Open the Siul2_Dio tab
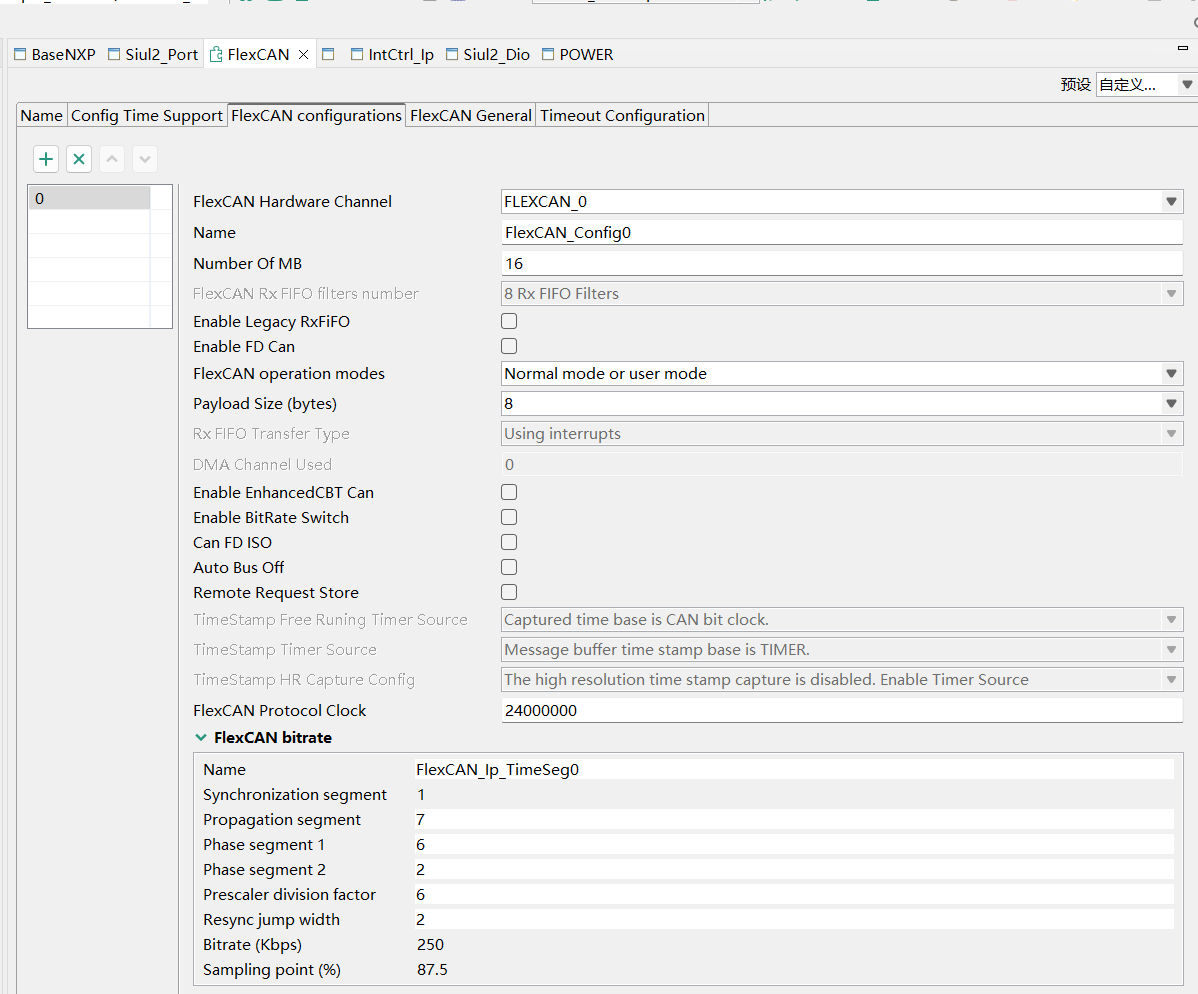The width and height of the screenshot is (1198, 994). coord(487,54)
